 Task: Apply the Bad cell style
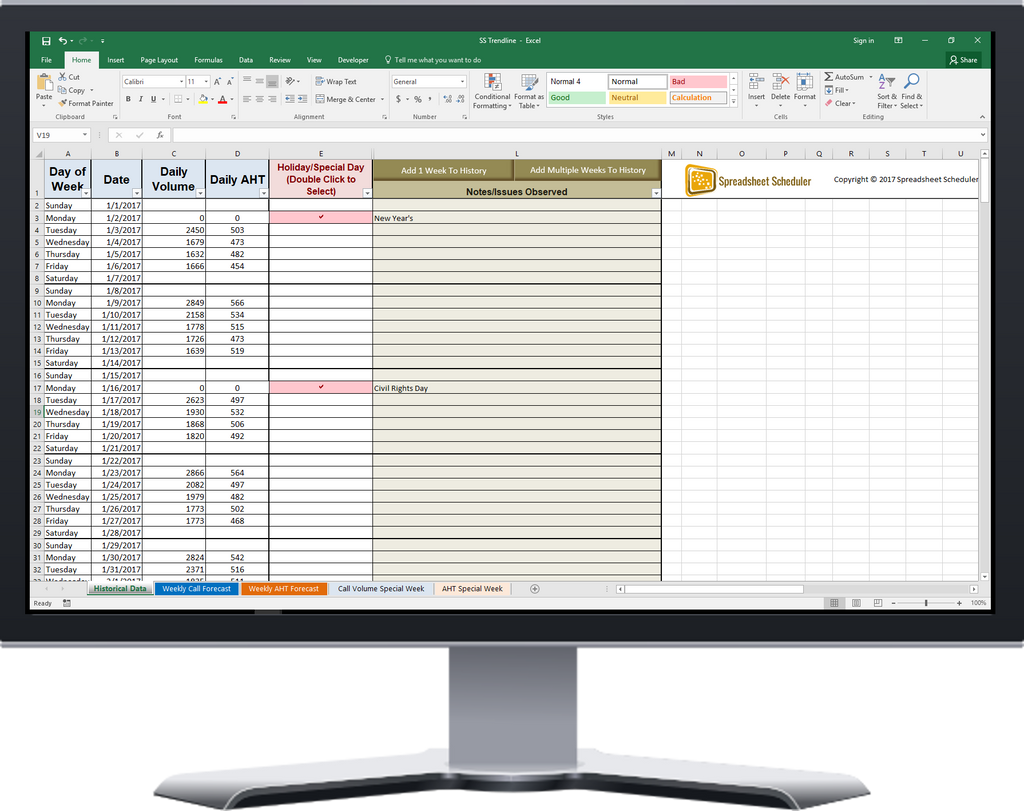point(698,82)
